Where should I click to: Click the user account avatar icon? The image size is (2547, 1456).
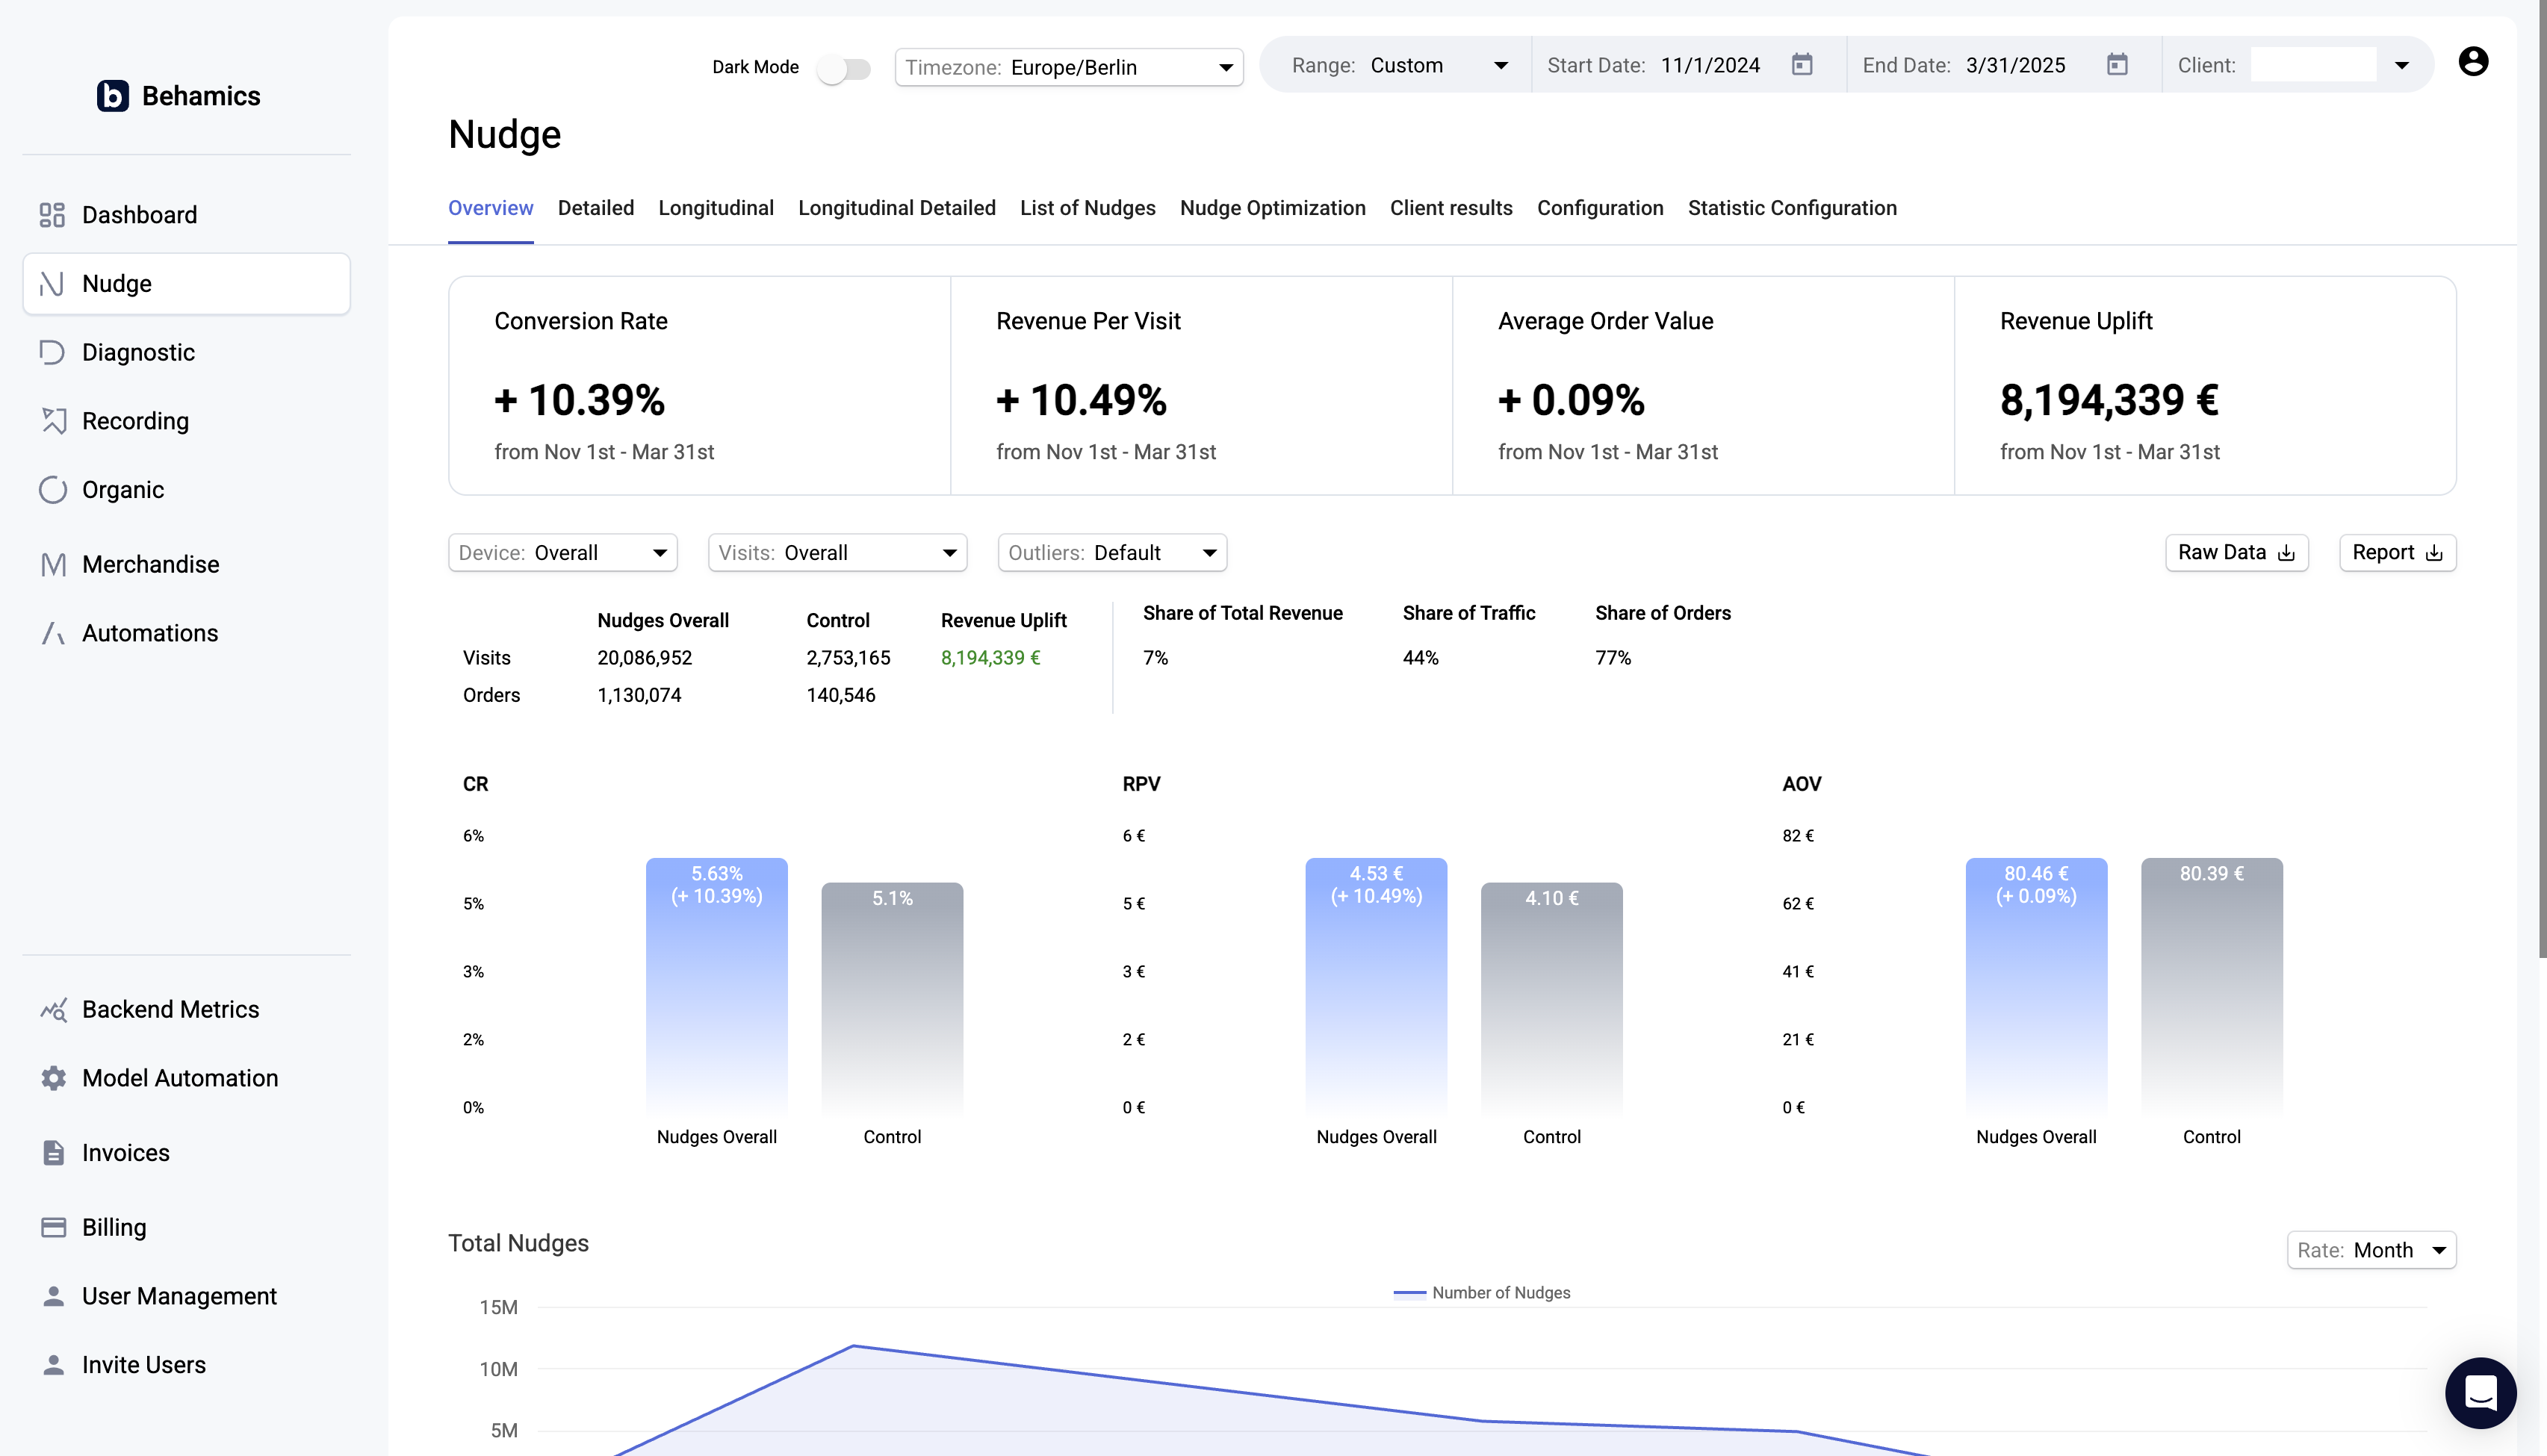tap(2472, 62)
